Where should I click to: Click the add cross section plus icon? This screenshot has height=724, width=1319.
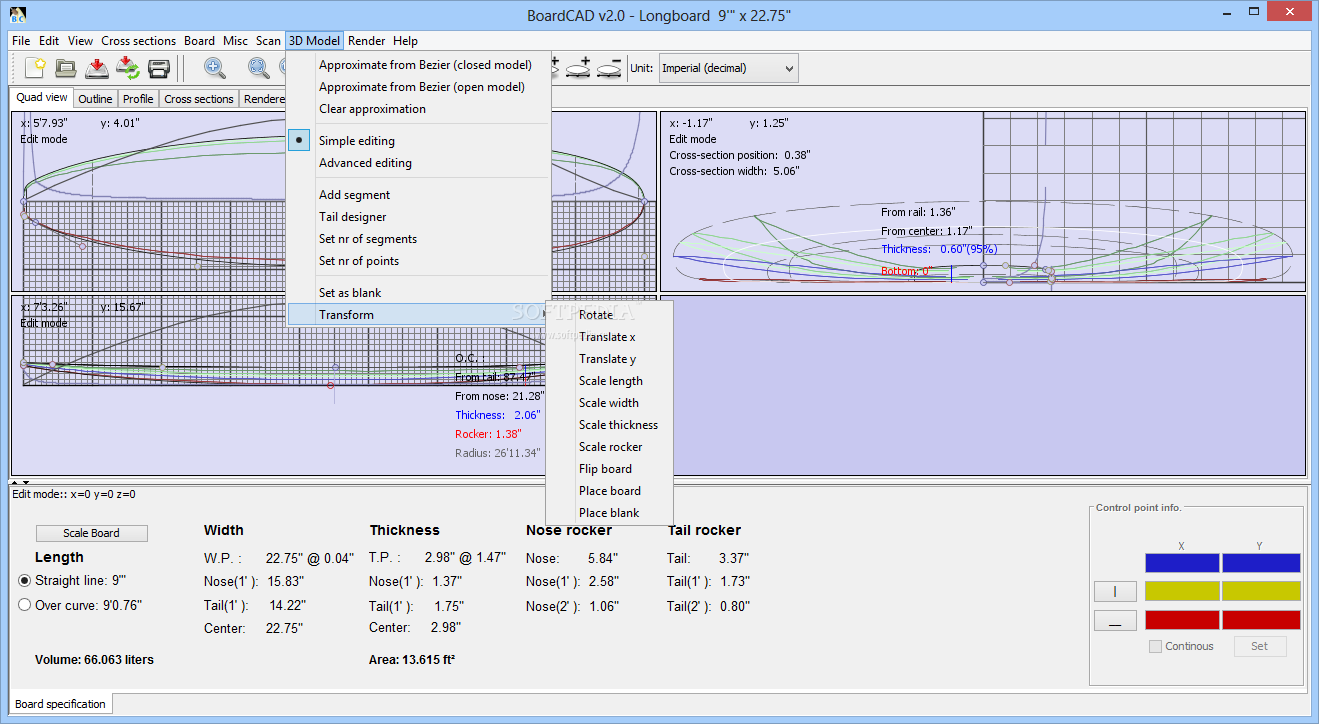click(578, 68)
